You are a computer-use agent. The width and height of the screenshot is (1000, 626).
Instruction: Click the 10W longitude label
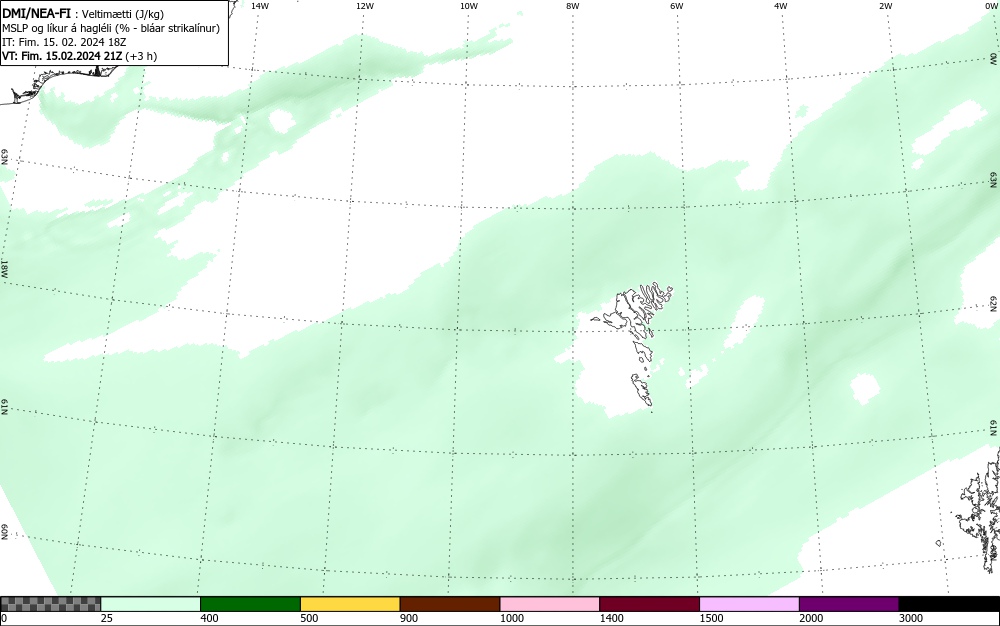coord(469,6)
